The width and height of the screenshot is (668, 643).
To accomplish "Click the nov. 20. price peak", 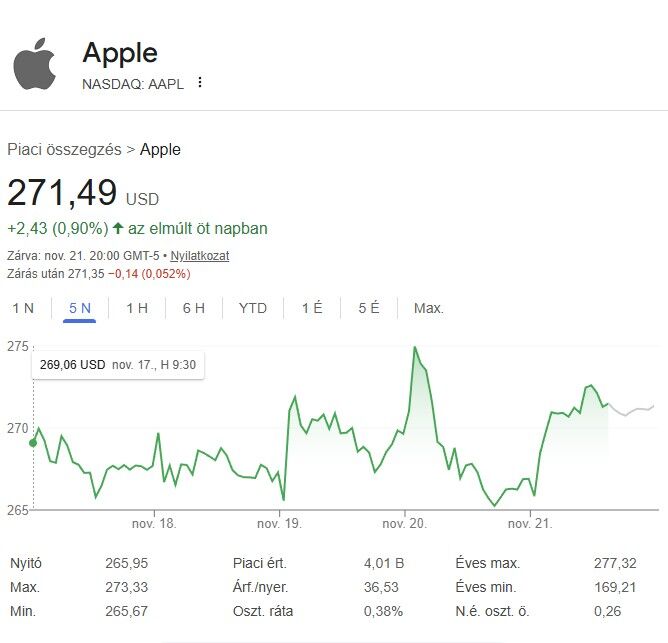I will 414,348.
